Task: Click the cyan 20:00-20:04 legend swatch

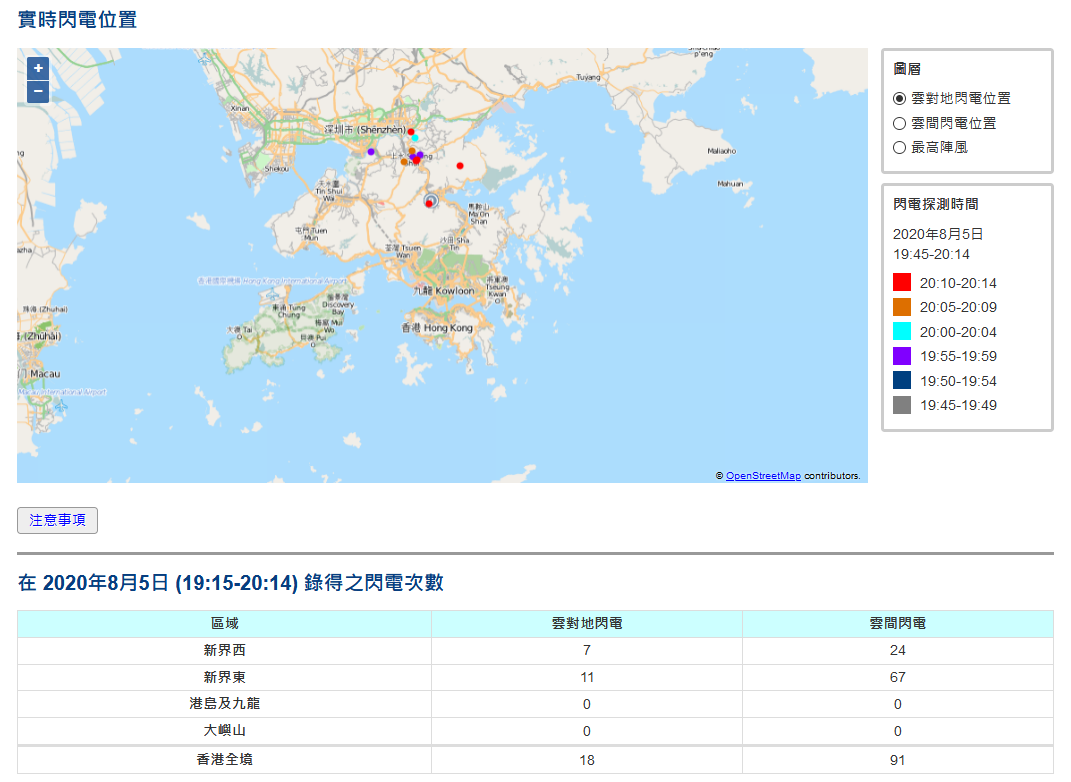Action: tap(902, 332)
